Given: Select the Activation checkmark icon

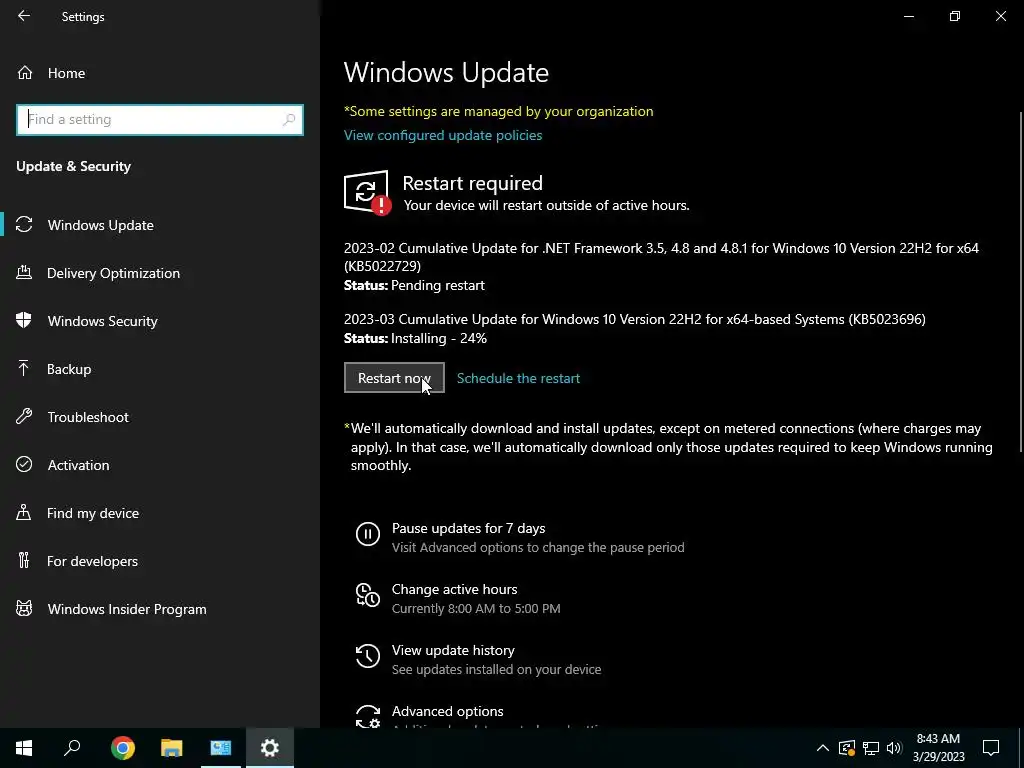Looking at the screenshot, I should [24, 464].
